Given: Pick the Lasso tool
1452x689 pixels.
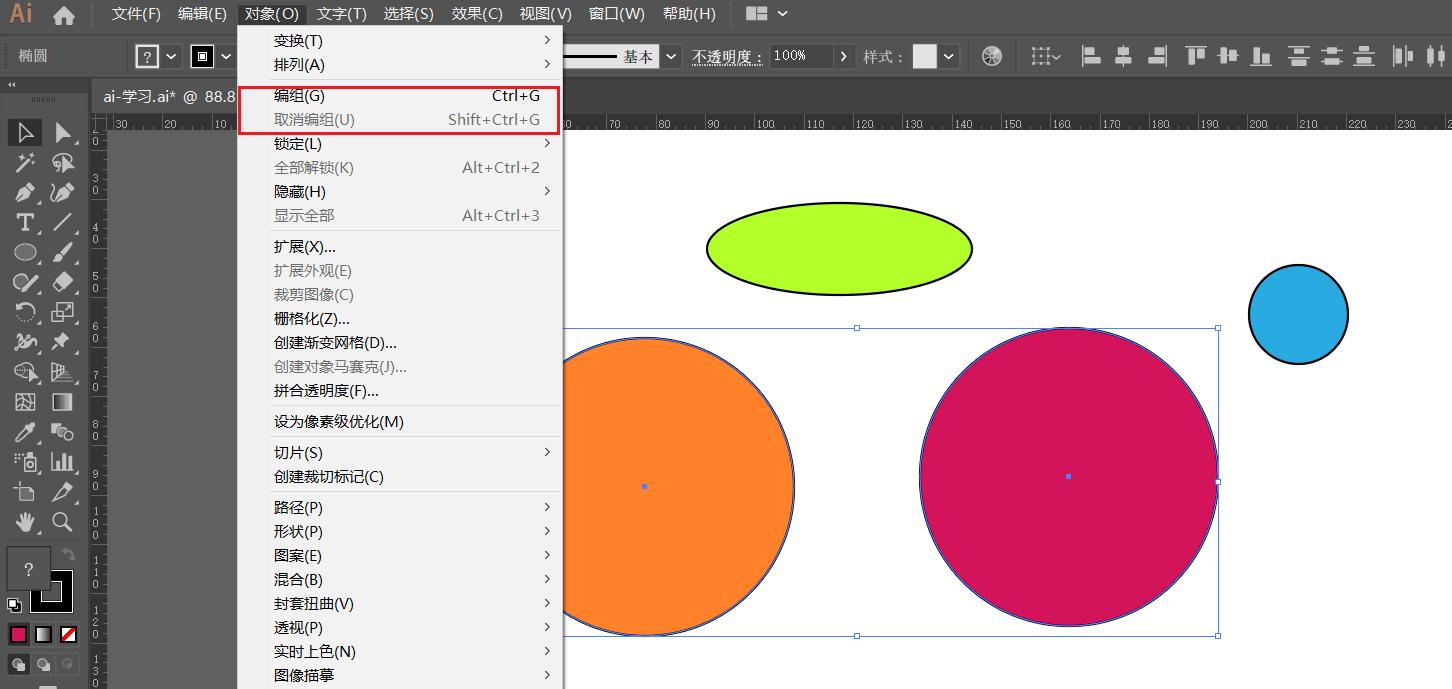Looking at the screenshot, I should coord(63,162).
